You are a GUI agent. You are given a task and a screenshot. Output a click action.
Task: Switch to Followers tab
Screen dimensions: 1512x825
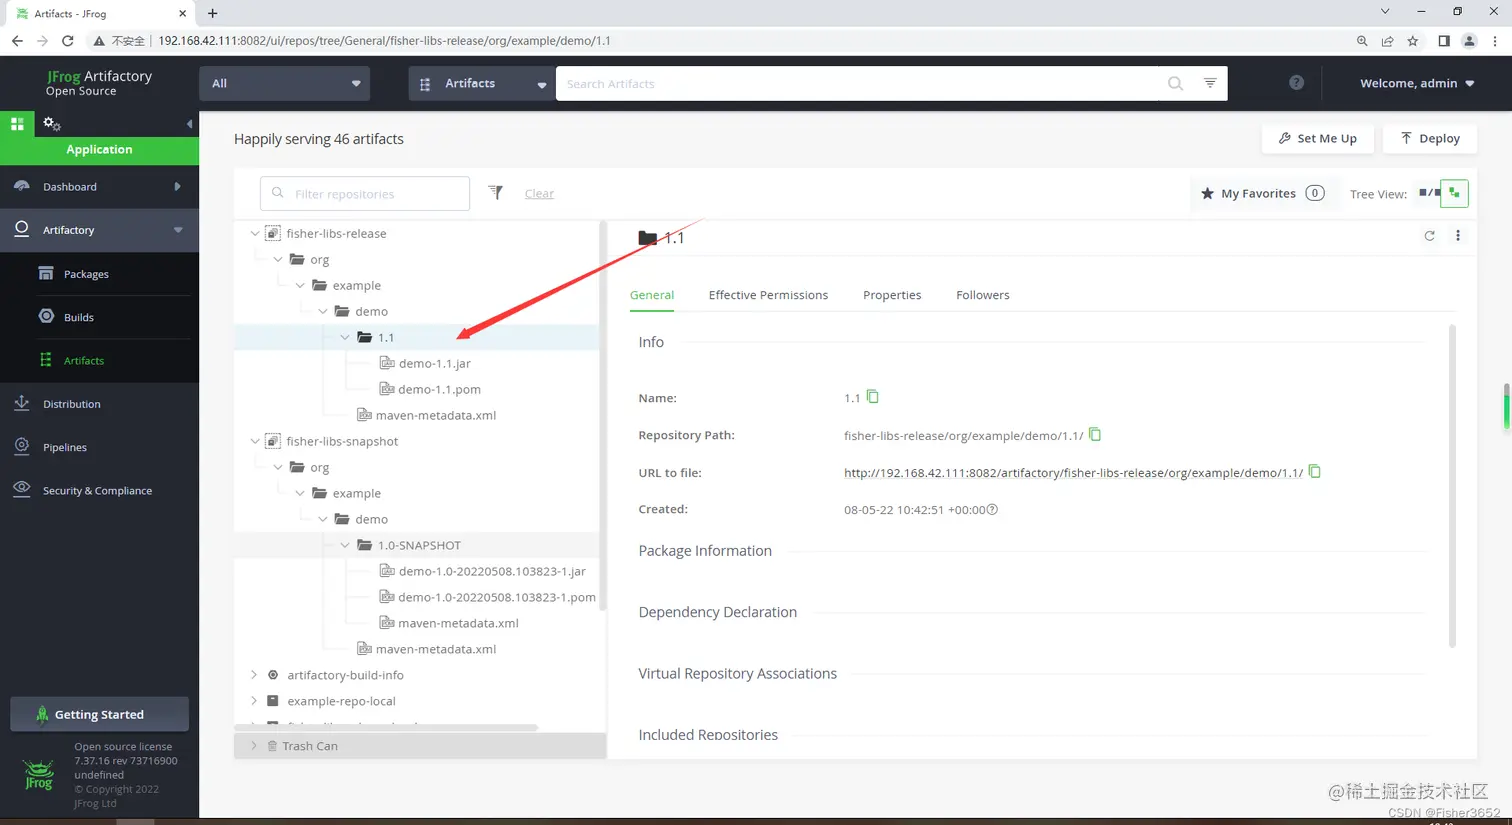click(x=983, y=295)
